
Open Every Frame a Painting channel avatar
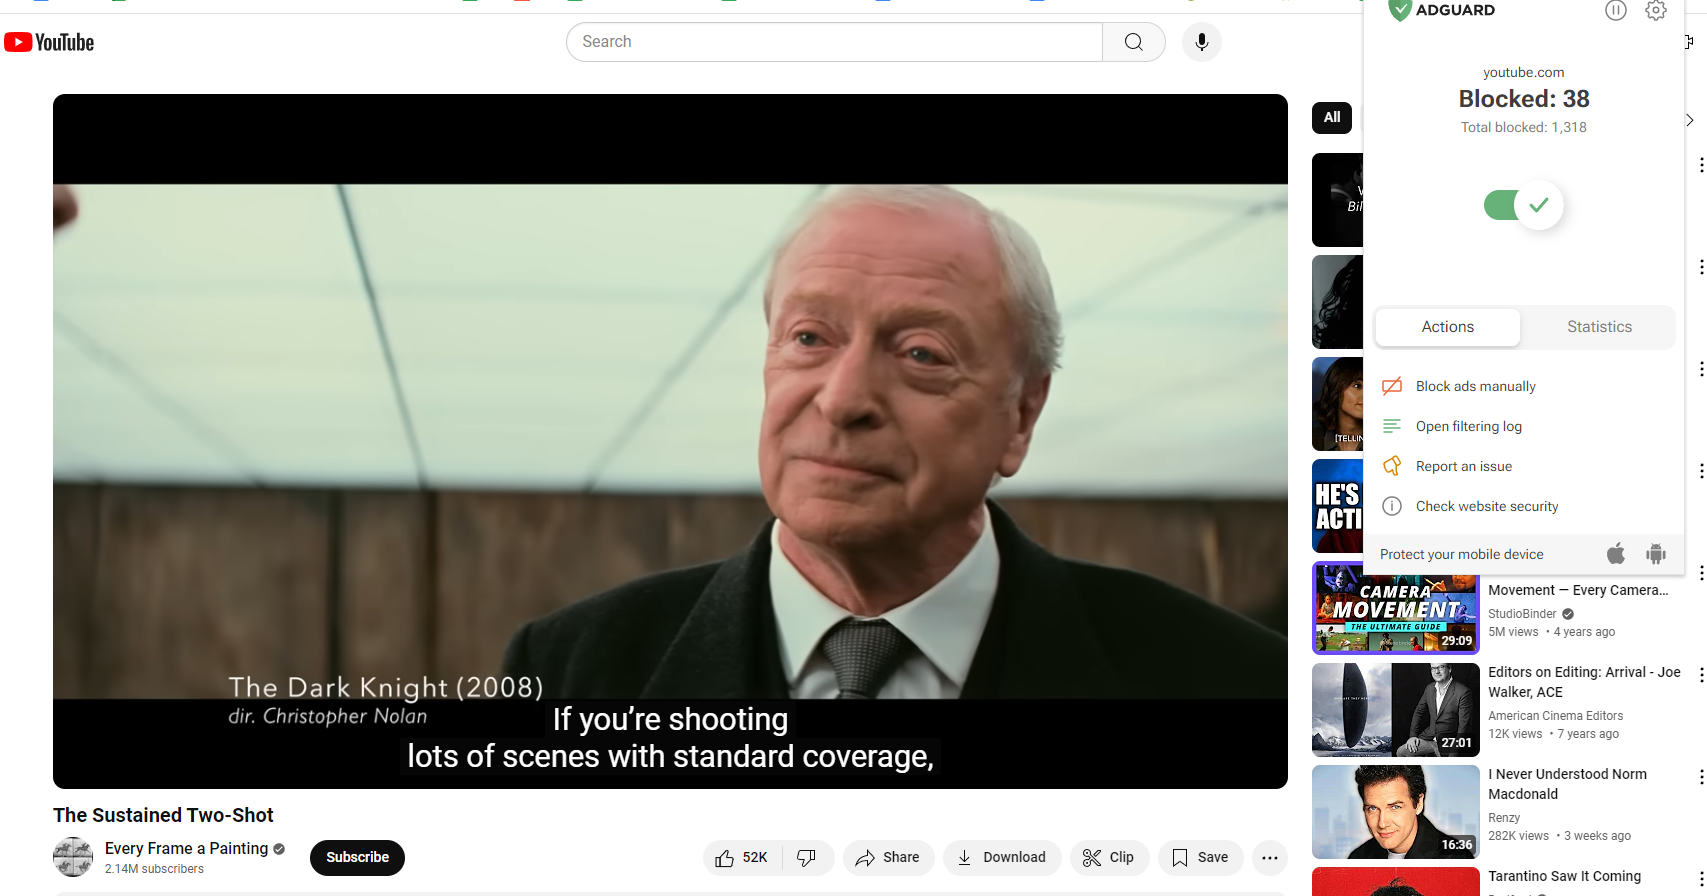(x=73, y=858)
